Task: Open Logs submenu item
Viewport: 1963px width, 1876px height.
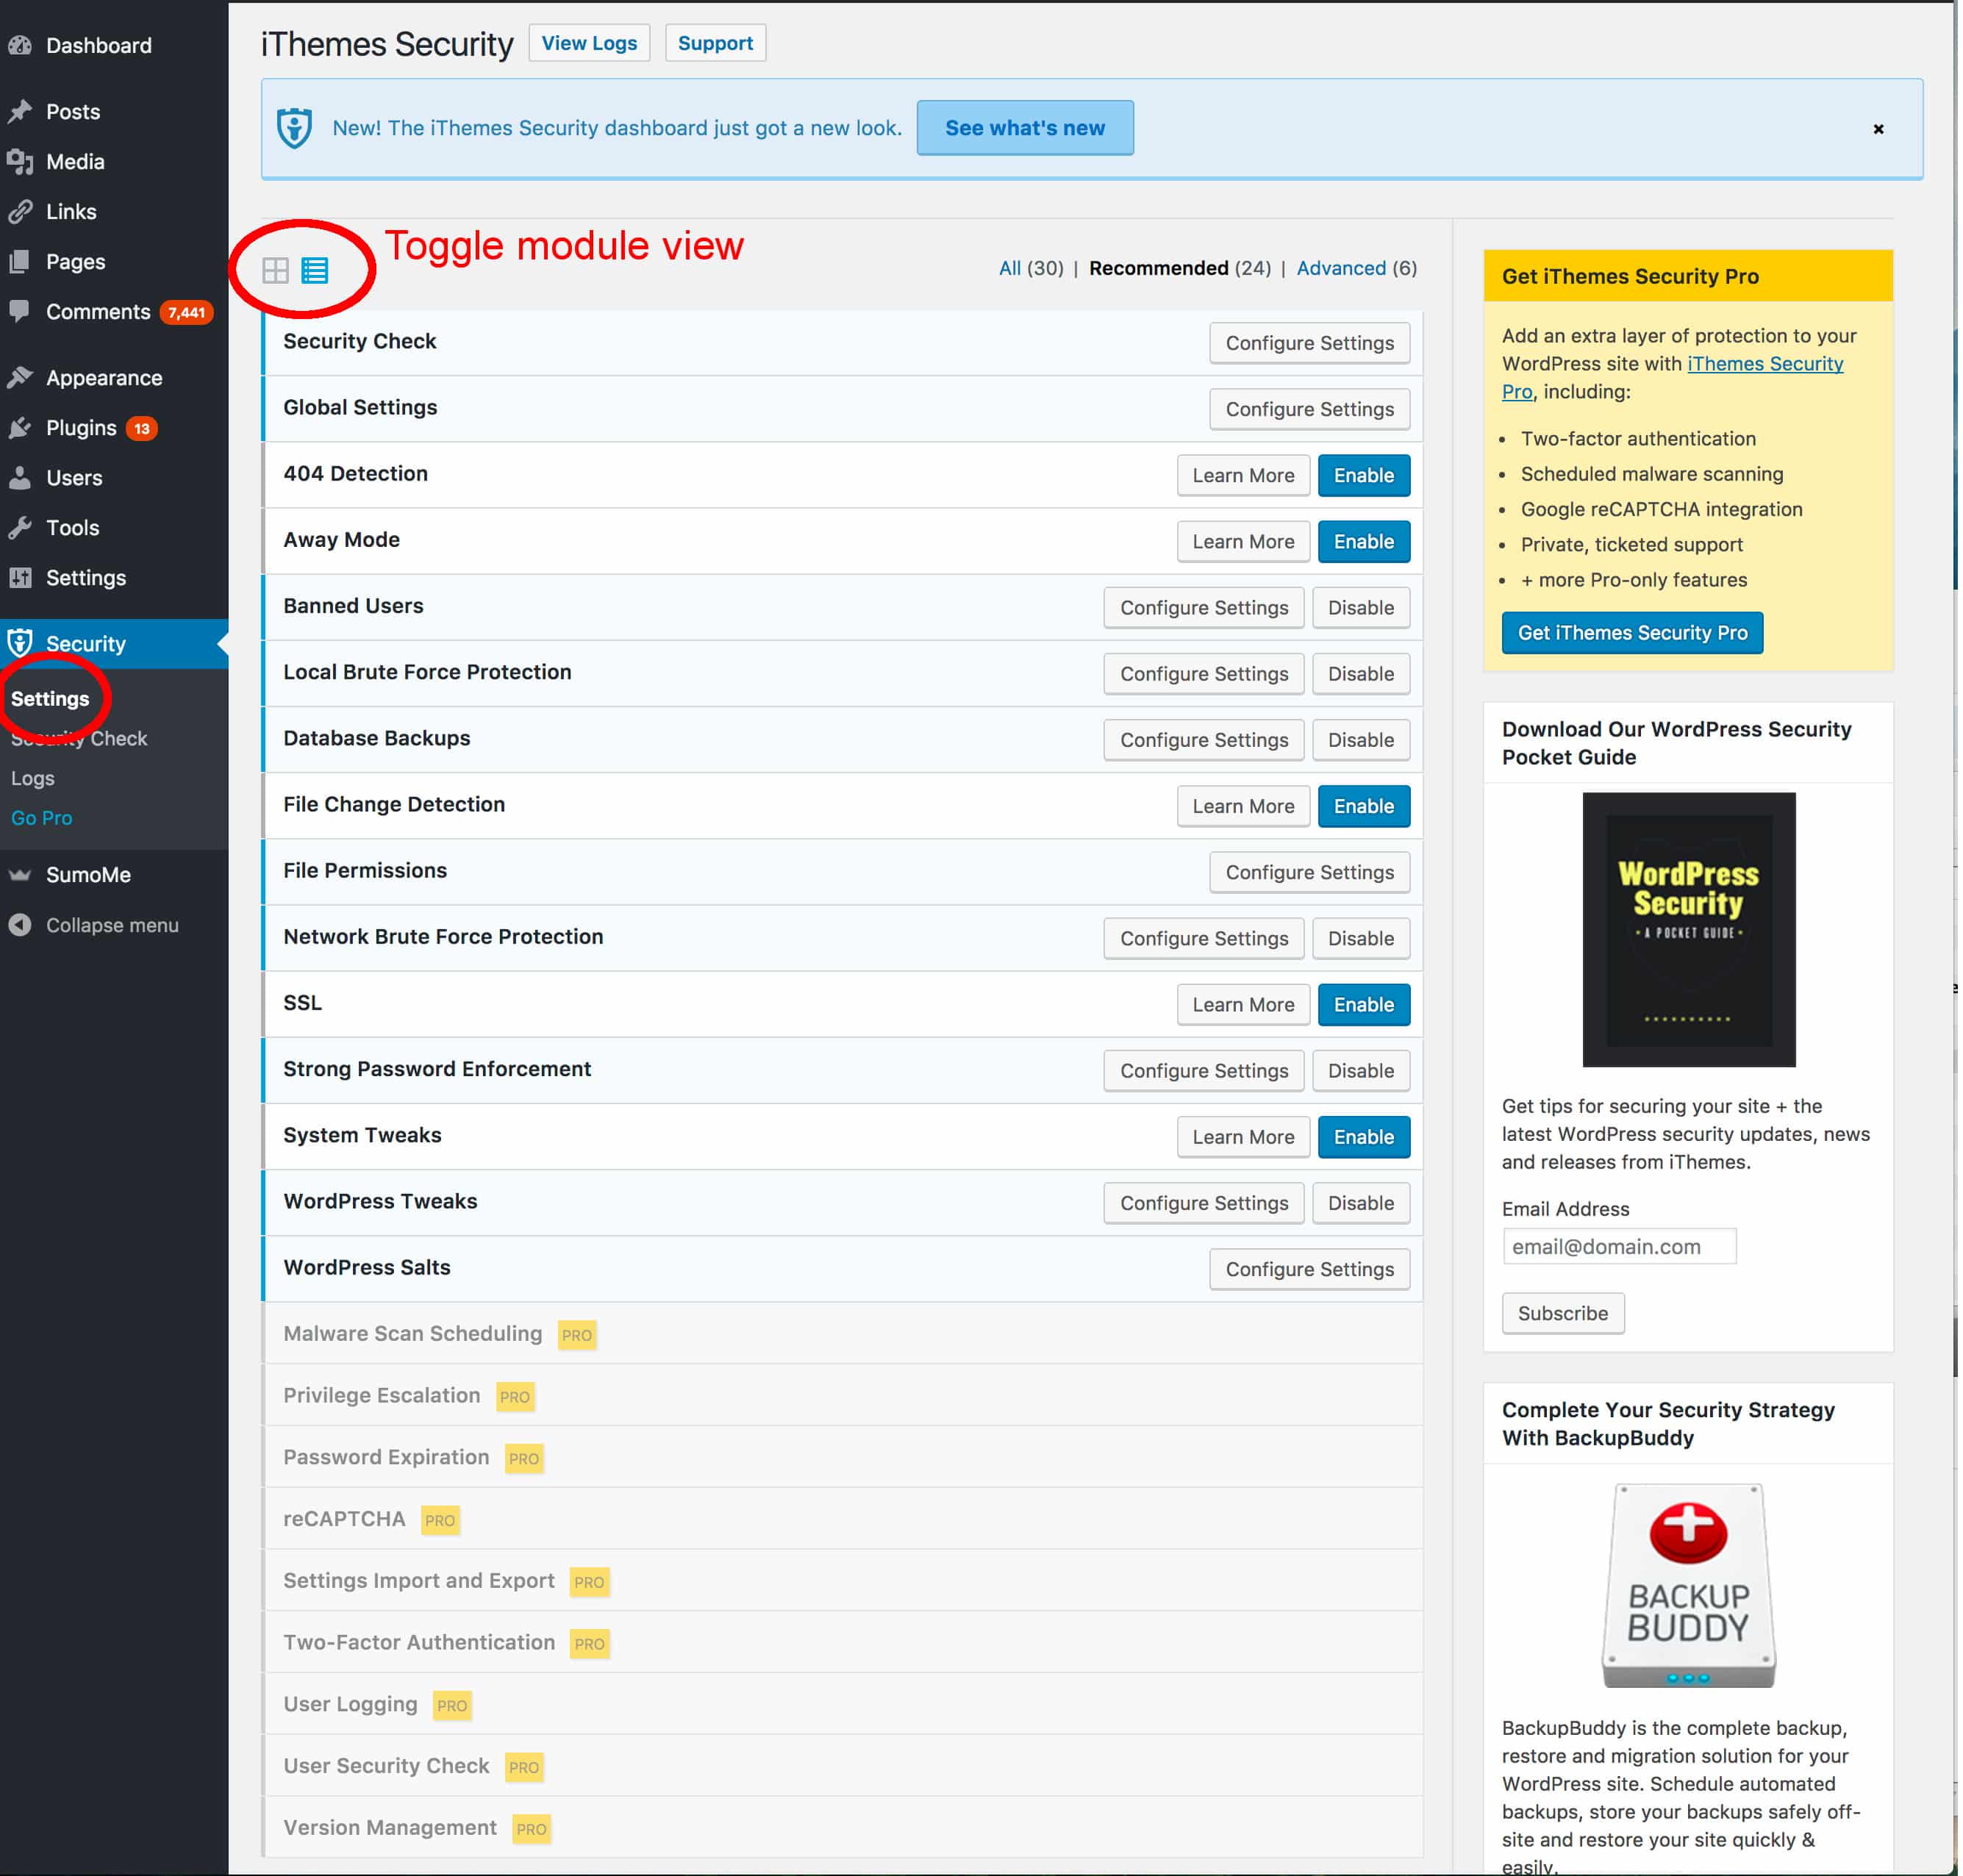Action: (33, 778)
